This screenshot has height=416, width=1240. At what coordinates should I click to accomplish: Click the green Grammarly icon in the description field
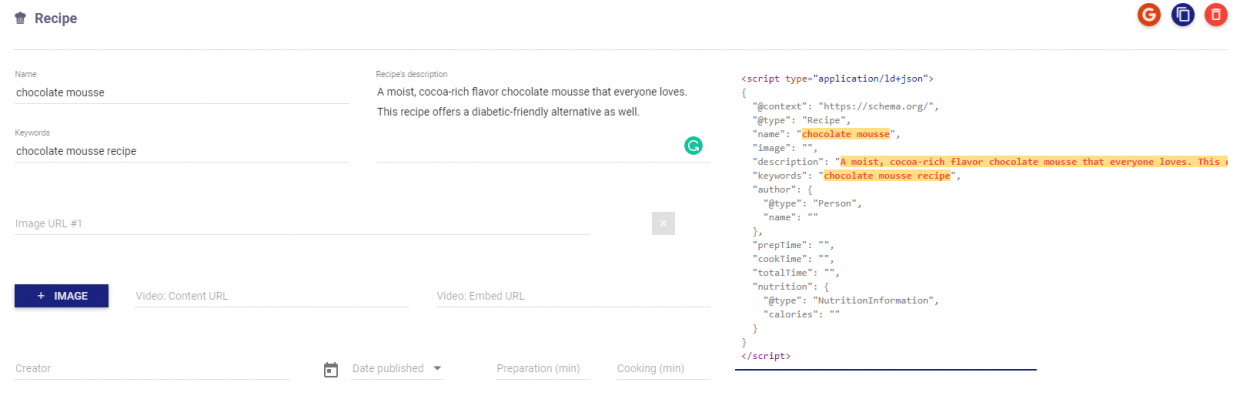pyautogui.click(x=693, y=146)
